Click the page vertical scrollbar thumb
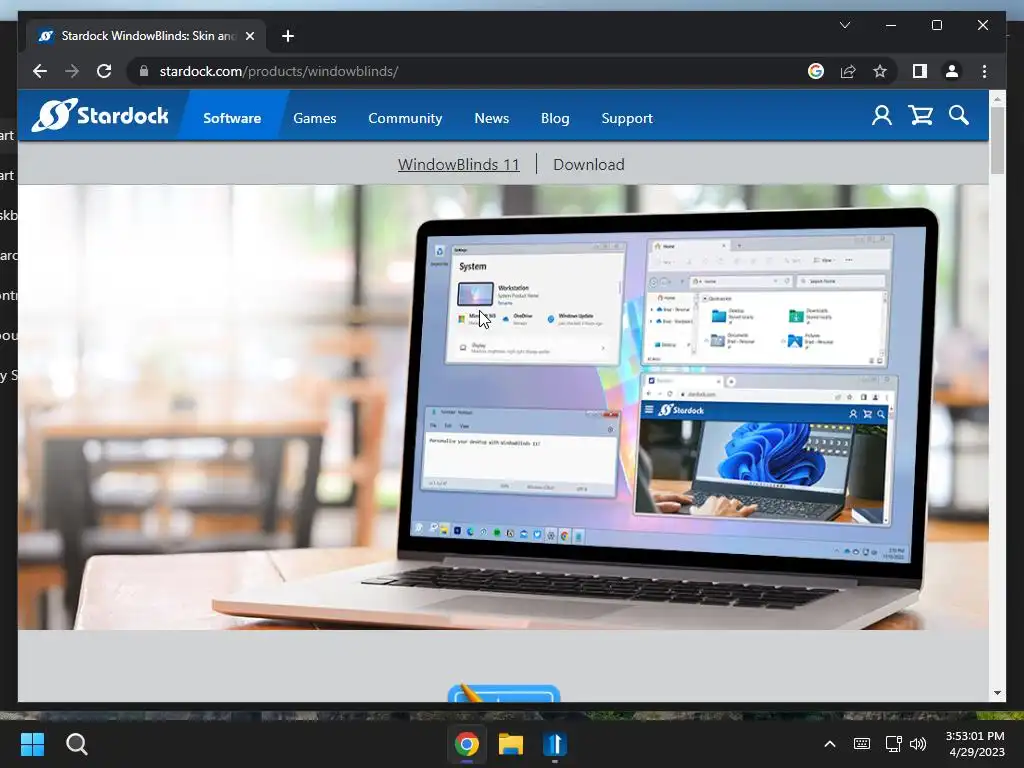1024x768 pixels. coord(997,140)
